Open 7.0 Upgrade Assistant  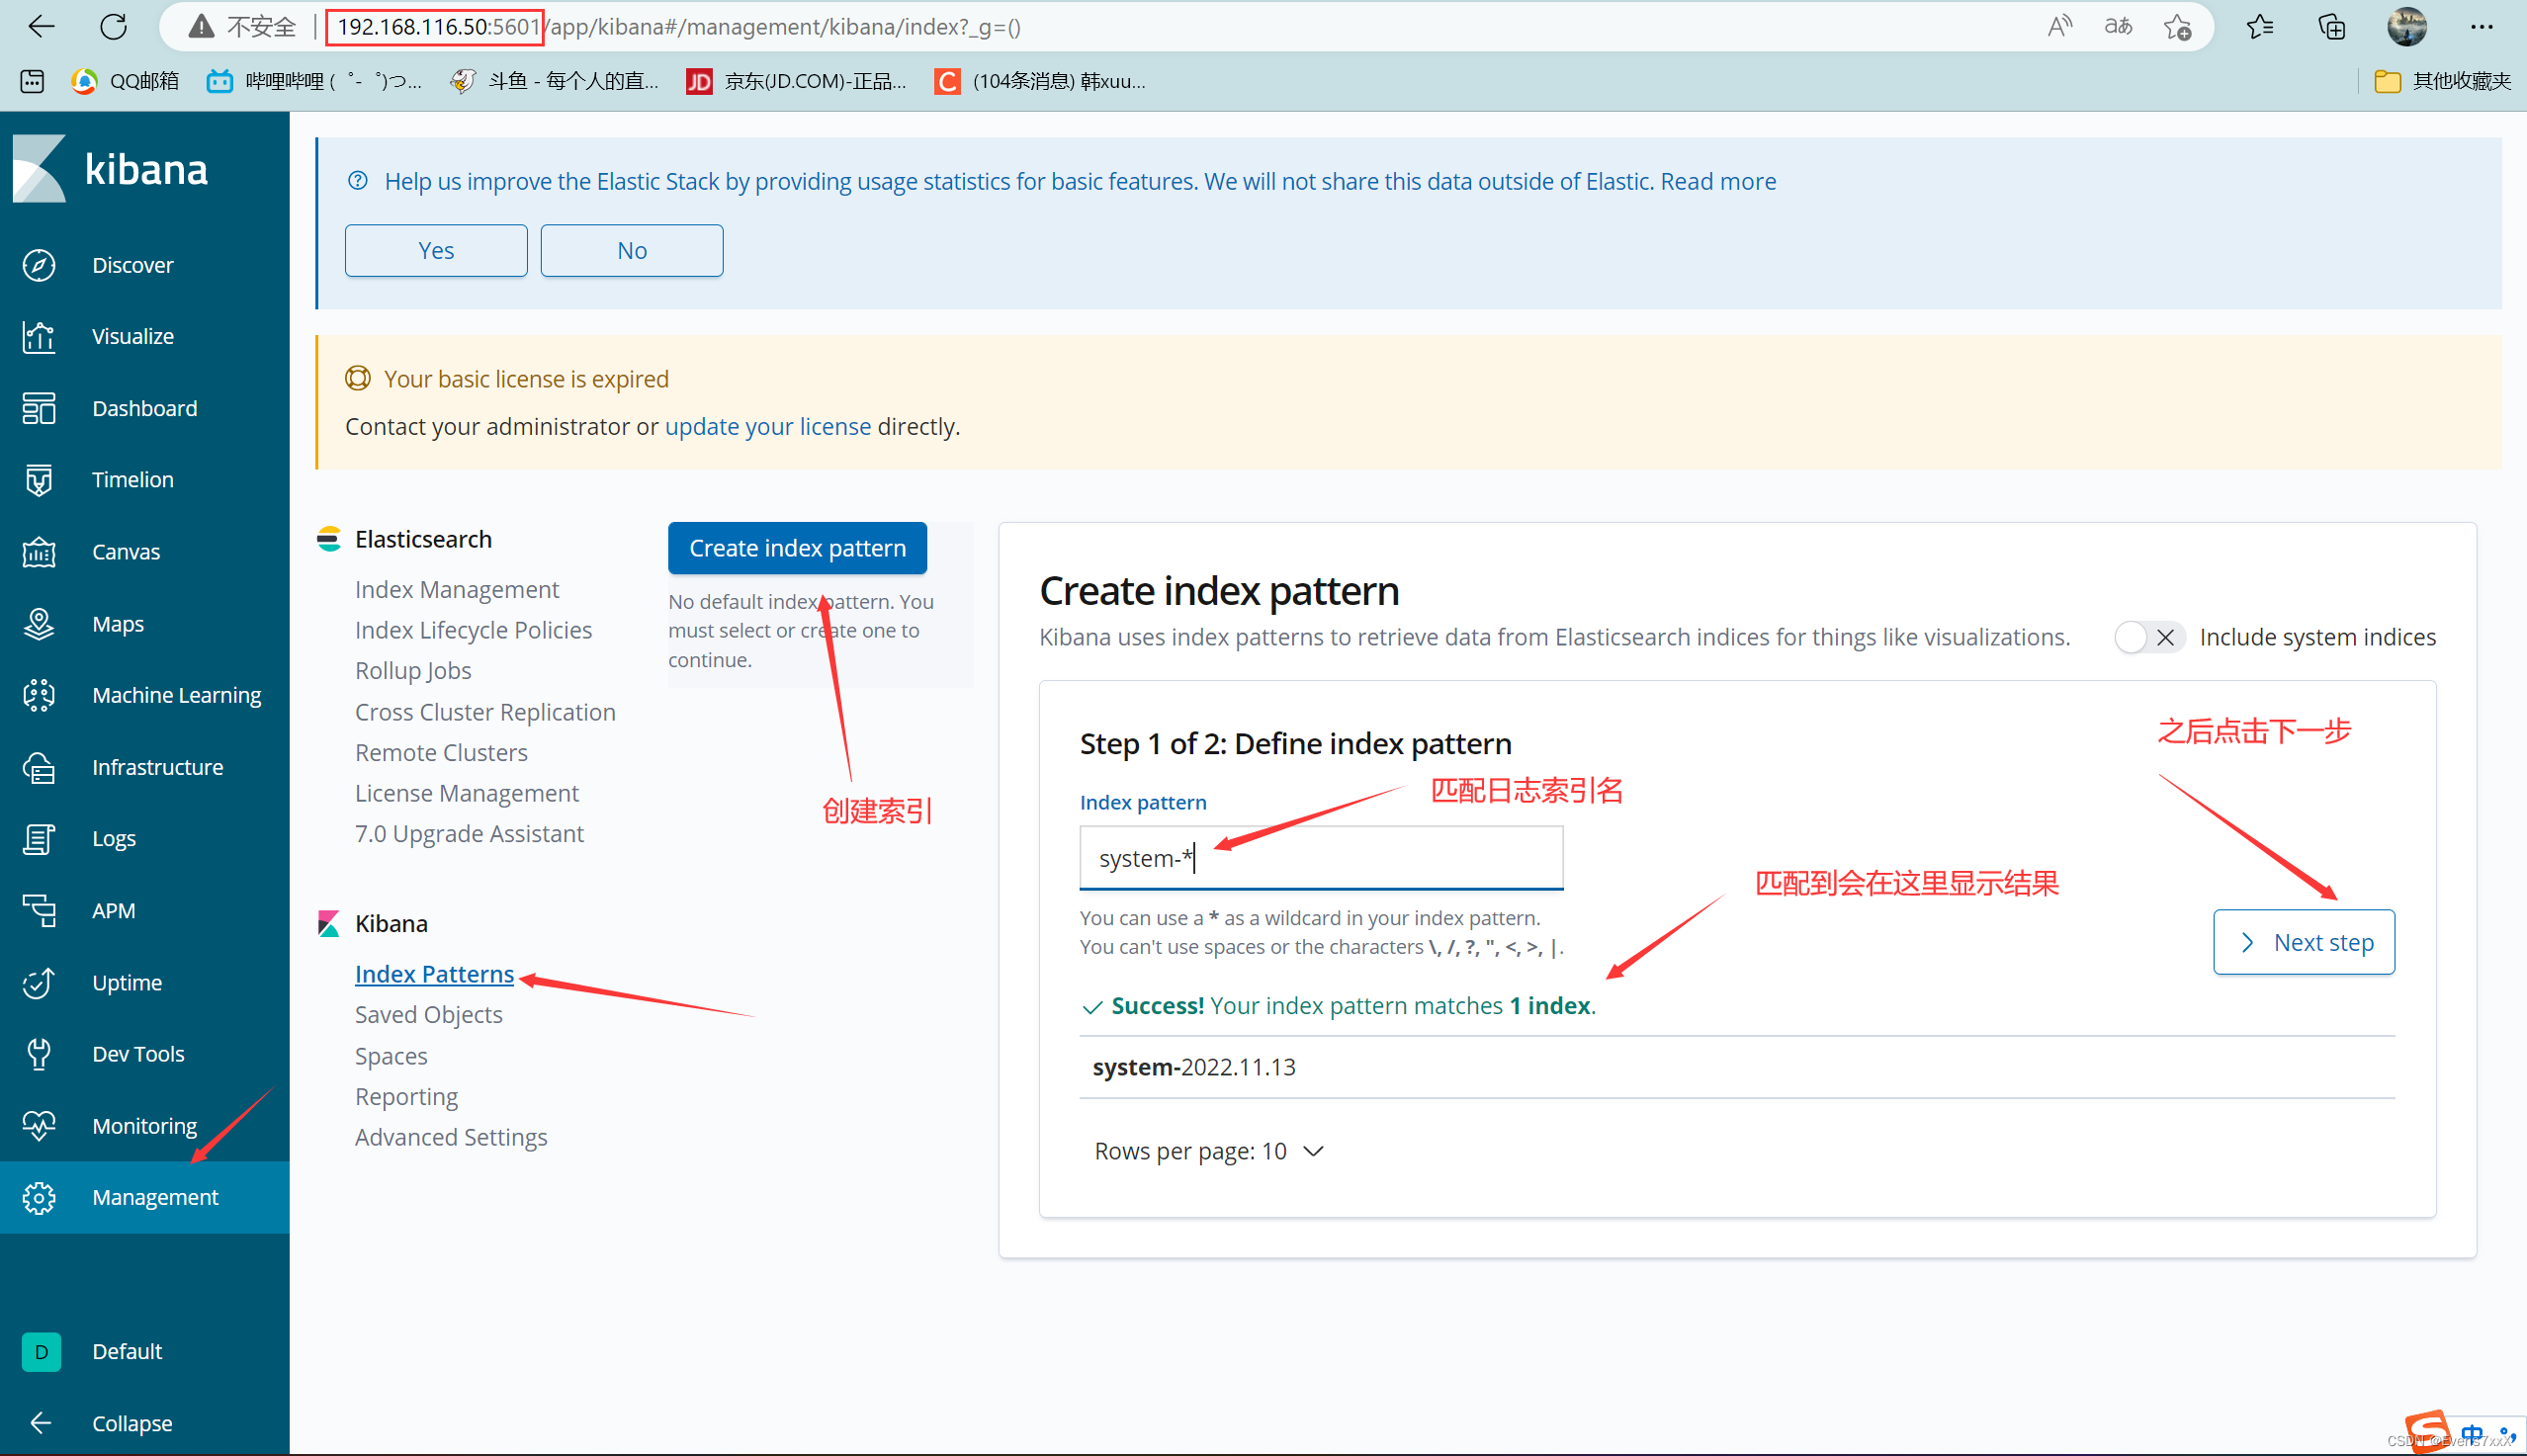click(469, 834)
